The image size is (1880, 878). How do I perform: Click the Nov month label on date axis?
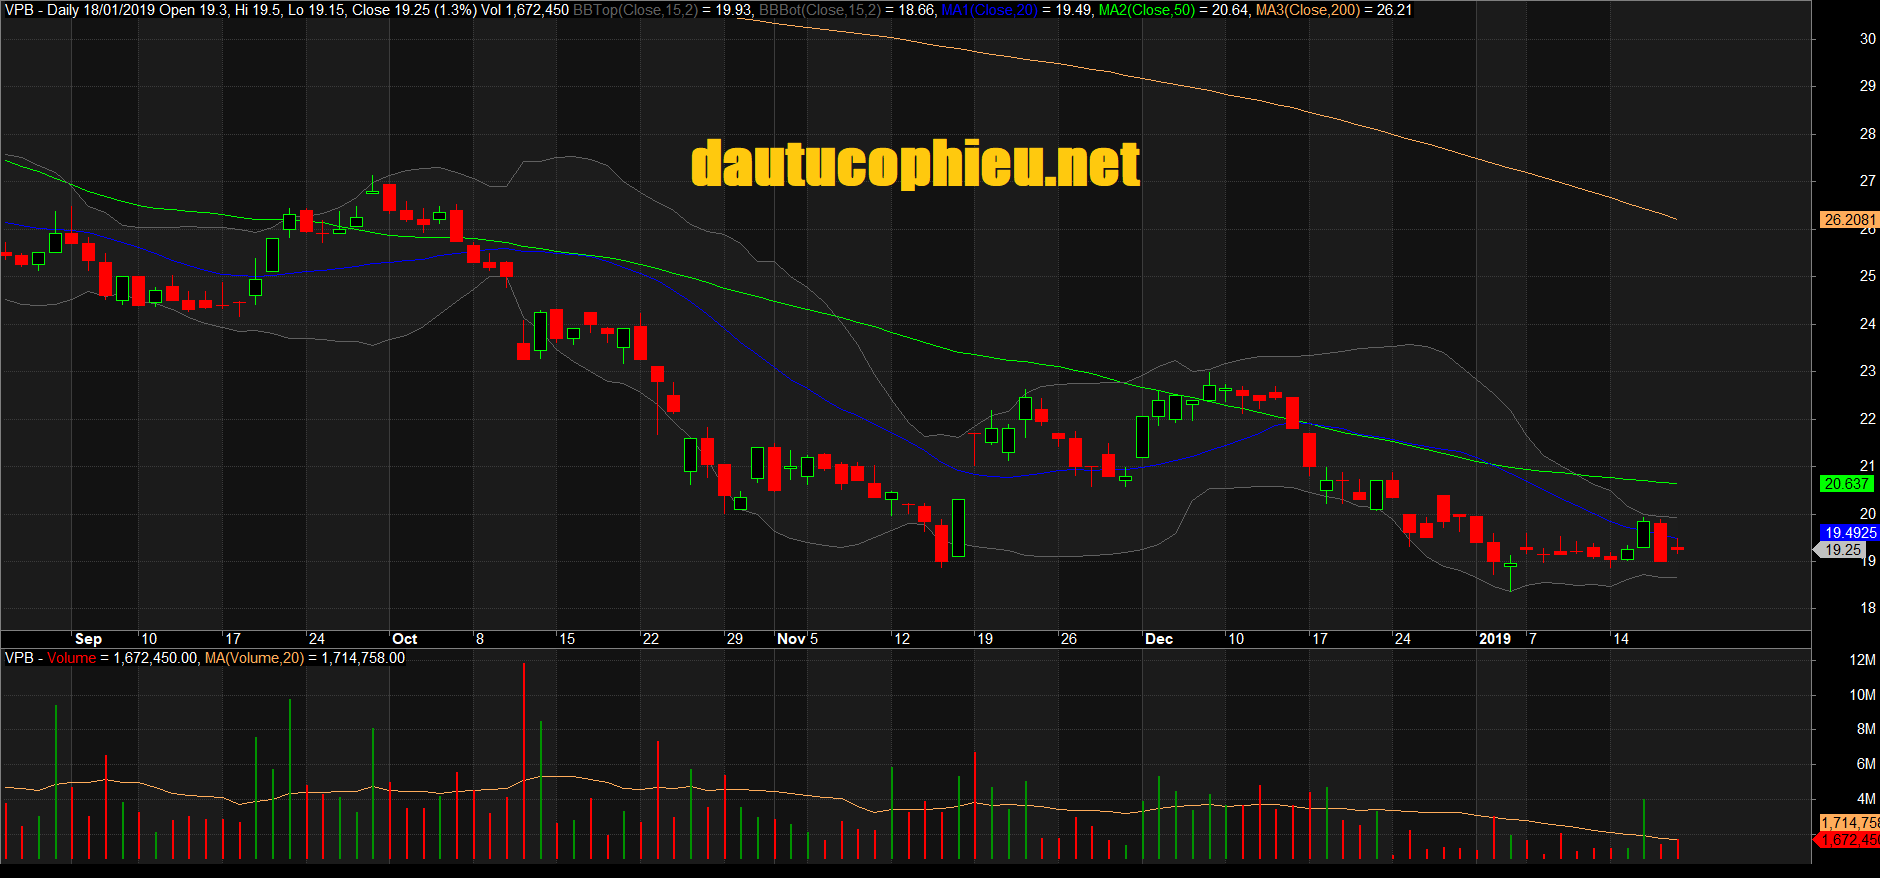click(791, 639)
